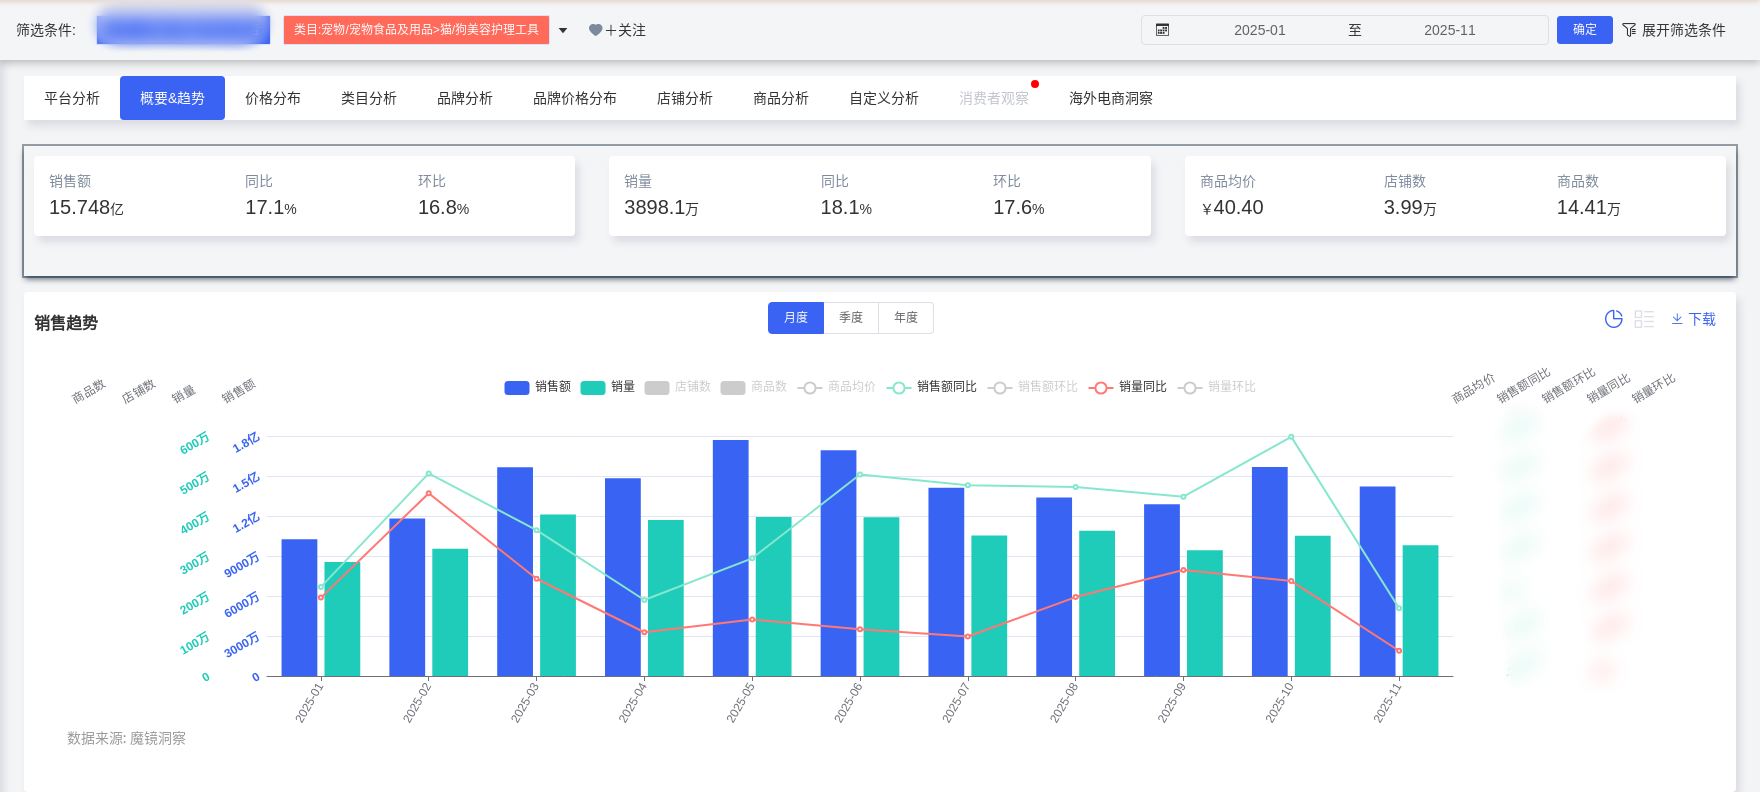Click the heart follow icon
Screen dimensions: 1760x792
coord(595,30)
